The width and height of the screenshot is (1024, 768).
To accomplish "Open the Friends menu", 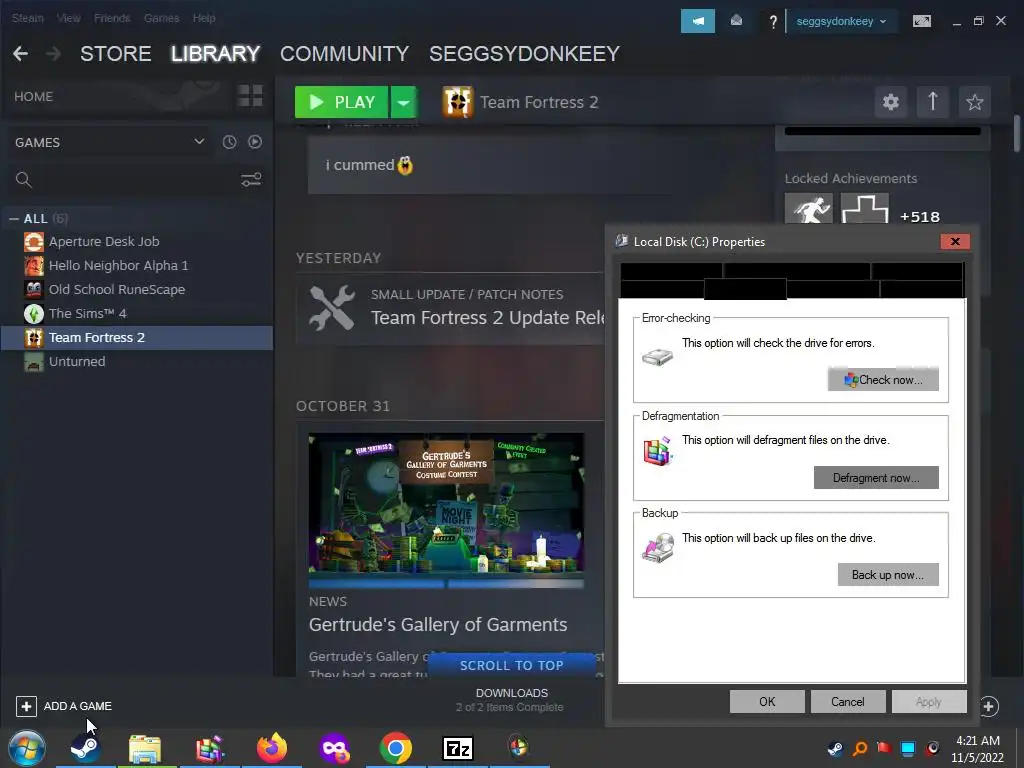I will coord(112,18).
